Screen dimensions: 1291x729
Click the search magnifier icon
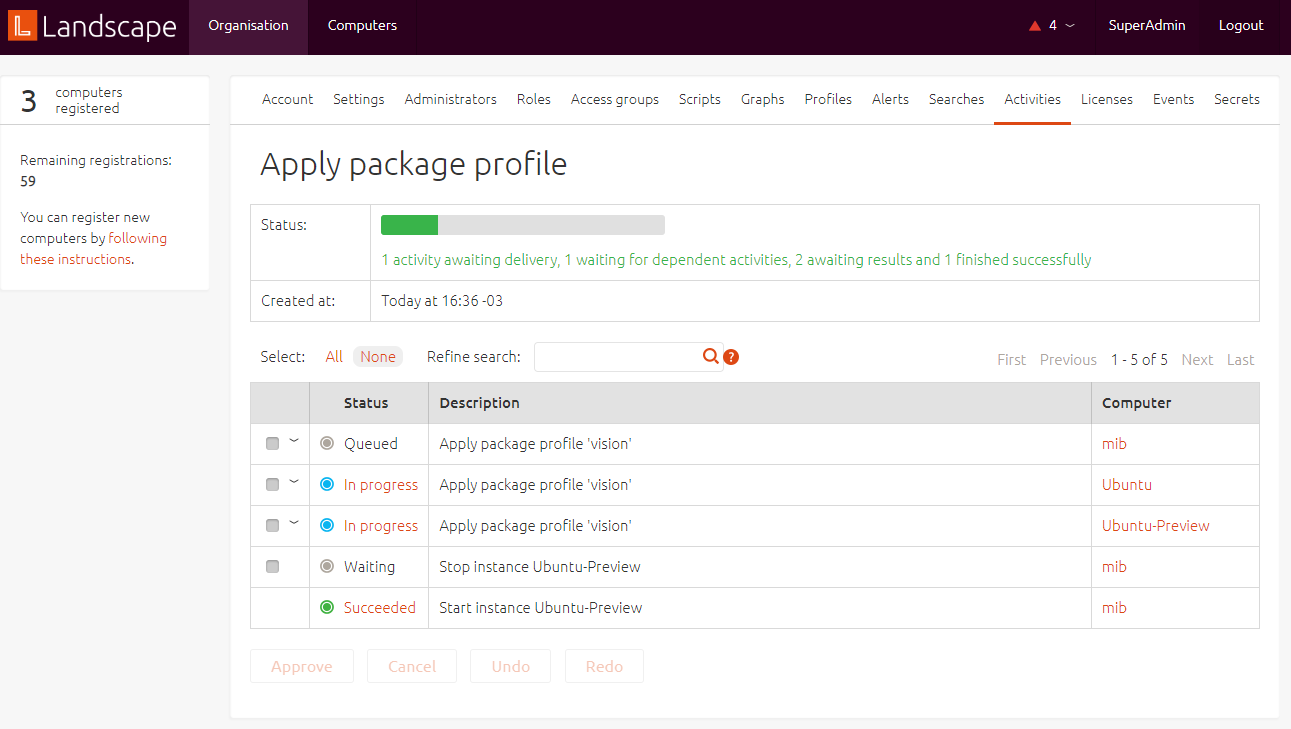(x=710, y=356)
